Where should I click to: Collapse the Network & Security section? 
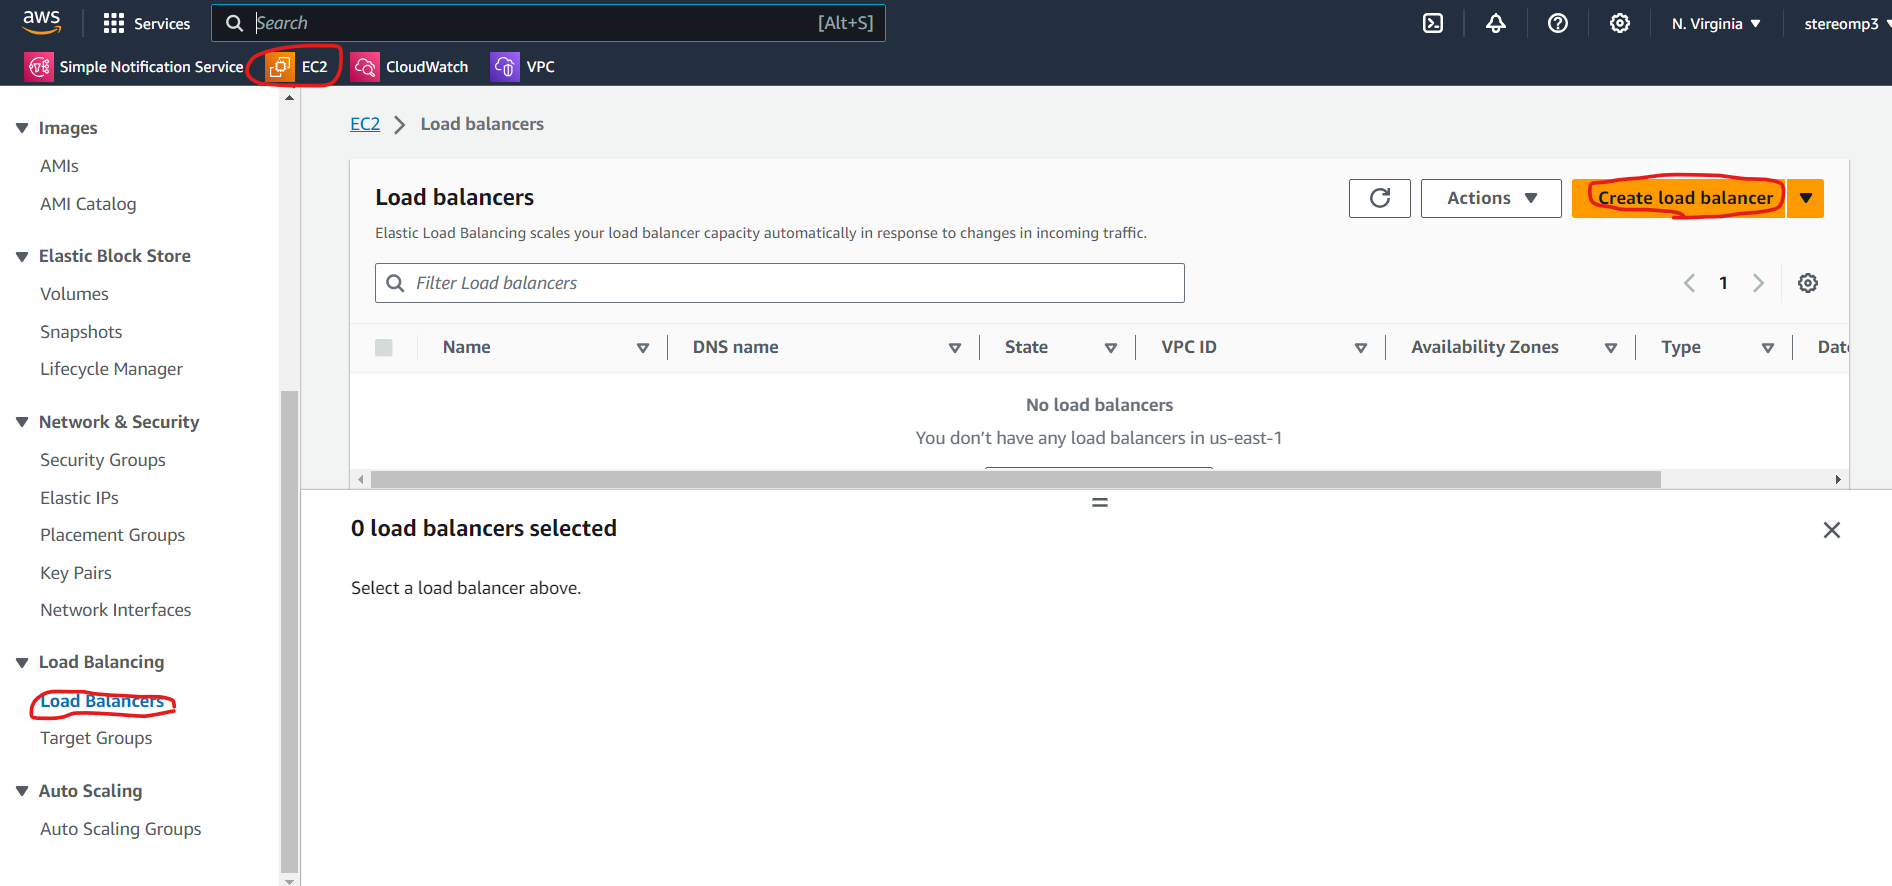point(22,422)
